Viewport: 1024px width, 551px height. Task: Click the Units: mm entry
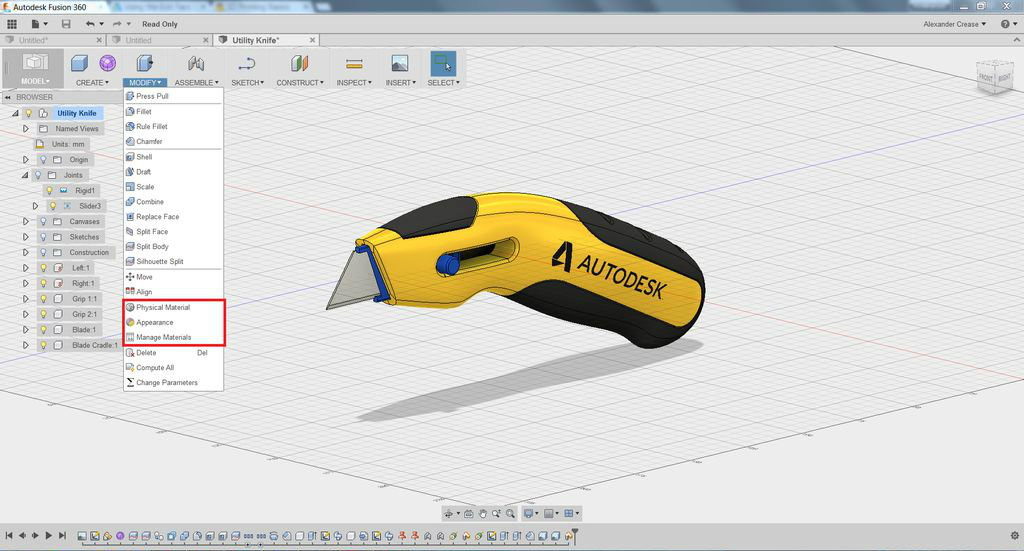(68, 144)
